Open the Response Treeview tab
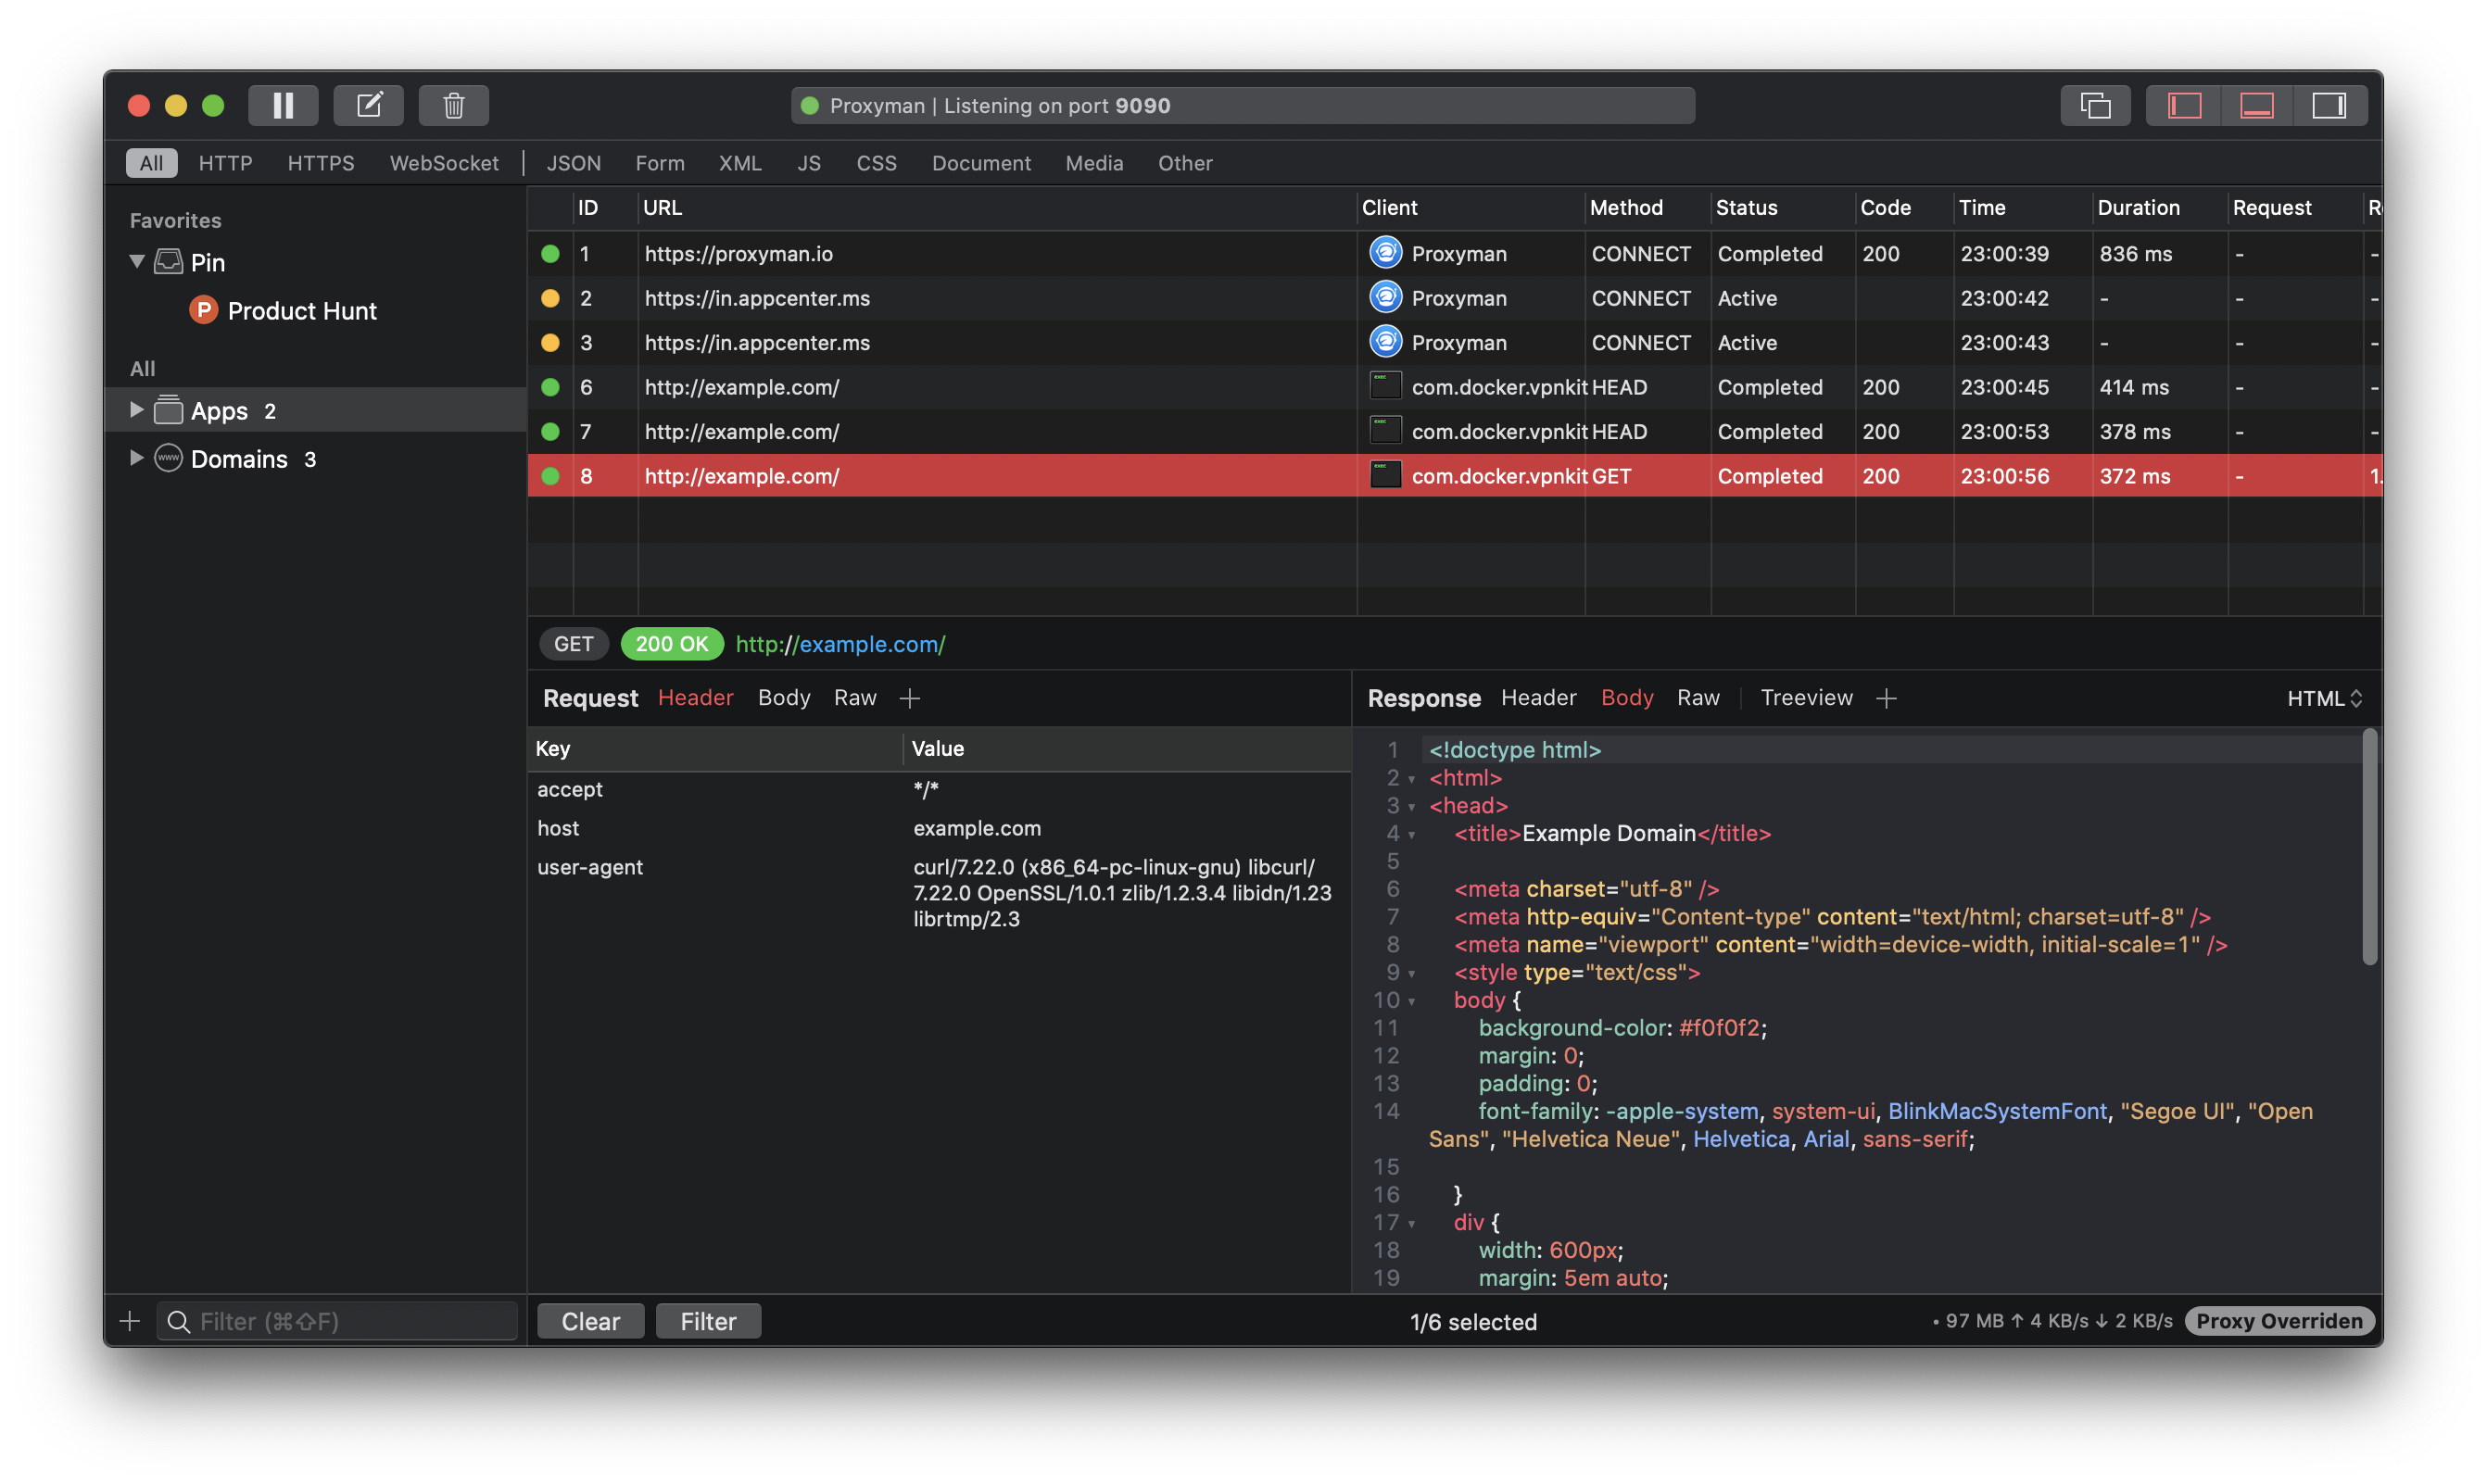Viewport: 2487px width, 1484px height. click(x=1806, y=697)
